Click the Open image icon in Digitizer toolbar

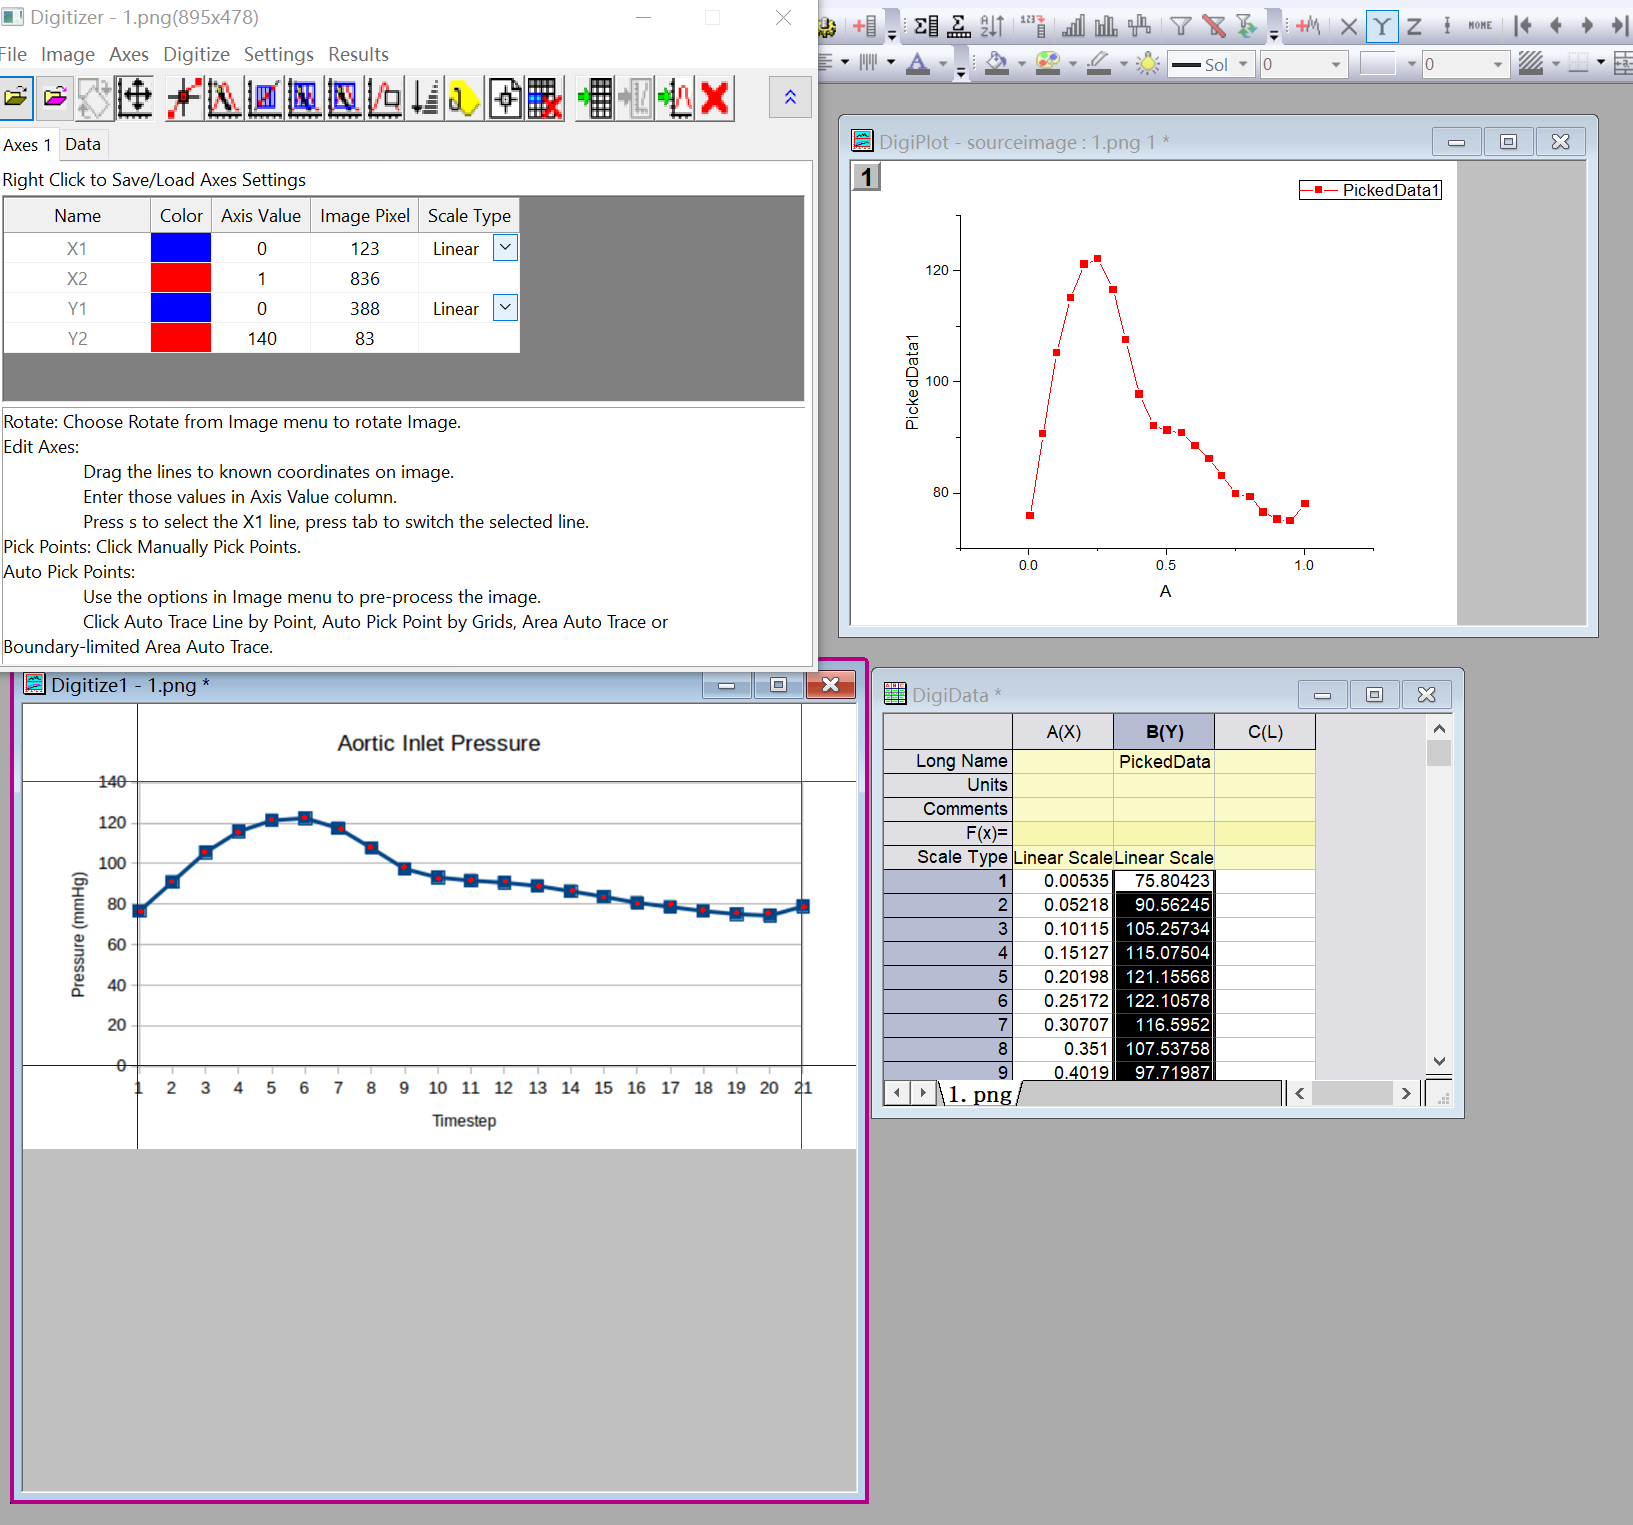[x=16, y=98]
